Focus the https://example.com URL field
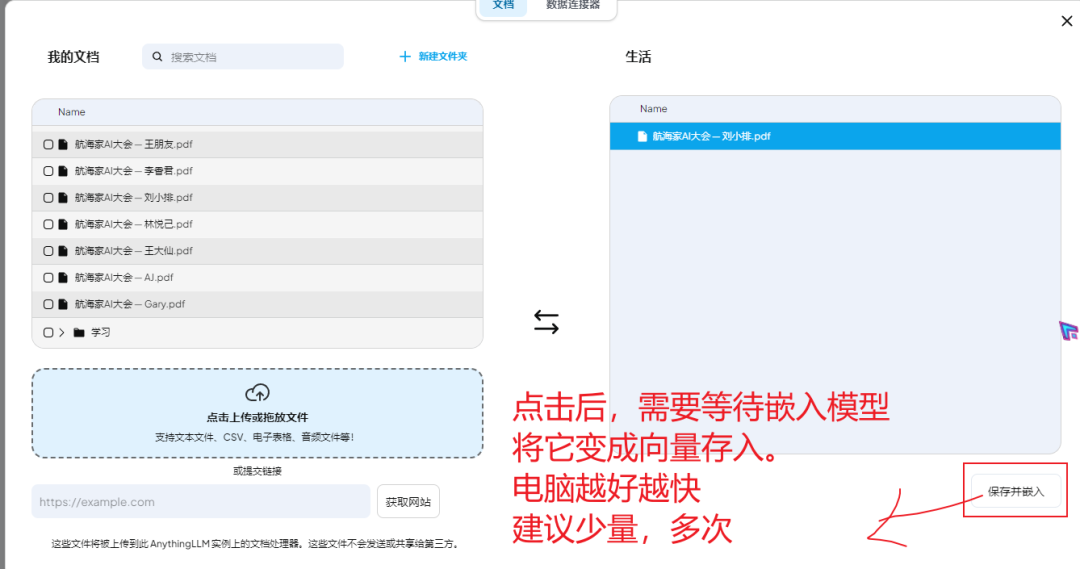Screen dimensions: 1080x569 [x=201, y=501]
